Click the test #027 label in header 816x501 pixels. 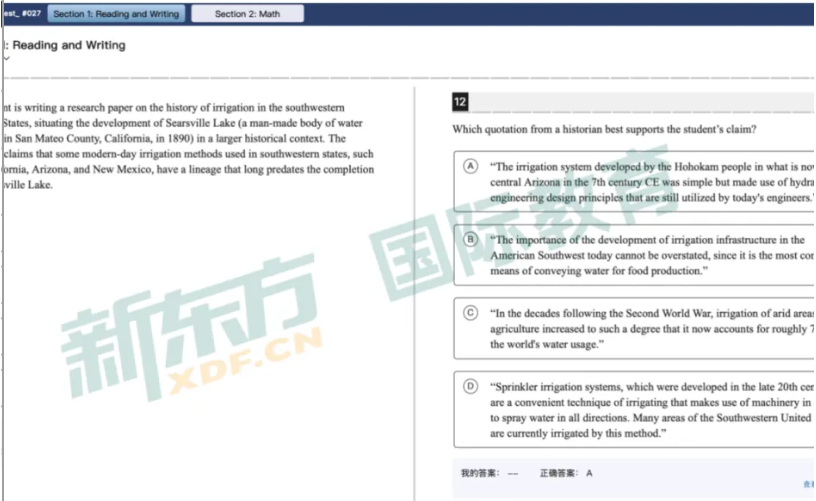(x=21, y=14)
